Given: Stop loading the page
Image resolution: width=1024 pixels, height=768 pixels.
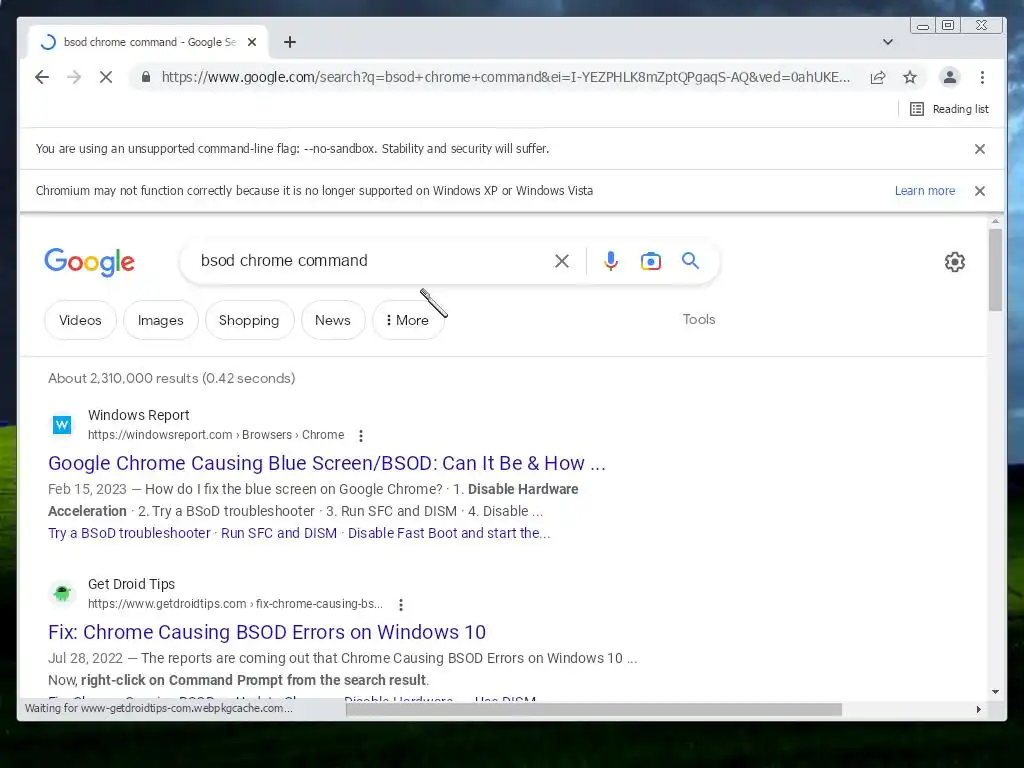Looking at the screenshot, I should click(106, 77).
